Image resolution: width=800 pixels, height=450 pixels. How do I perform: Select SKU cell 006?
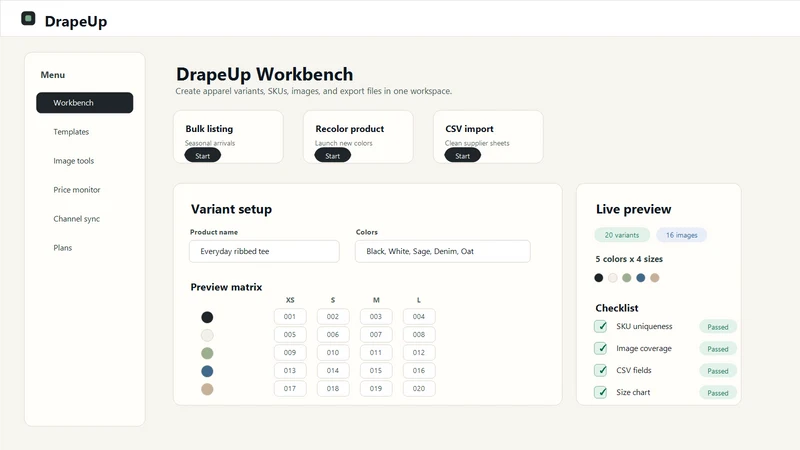(333, 334)
